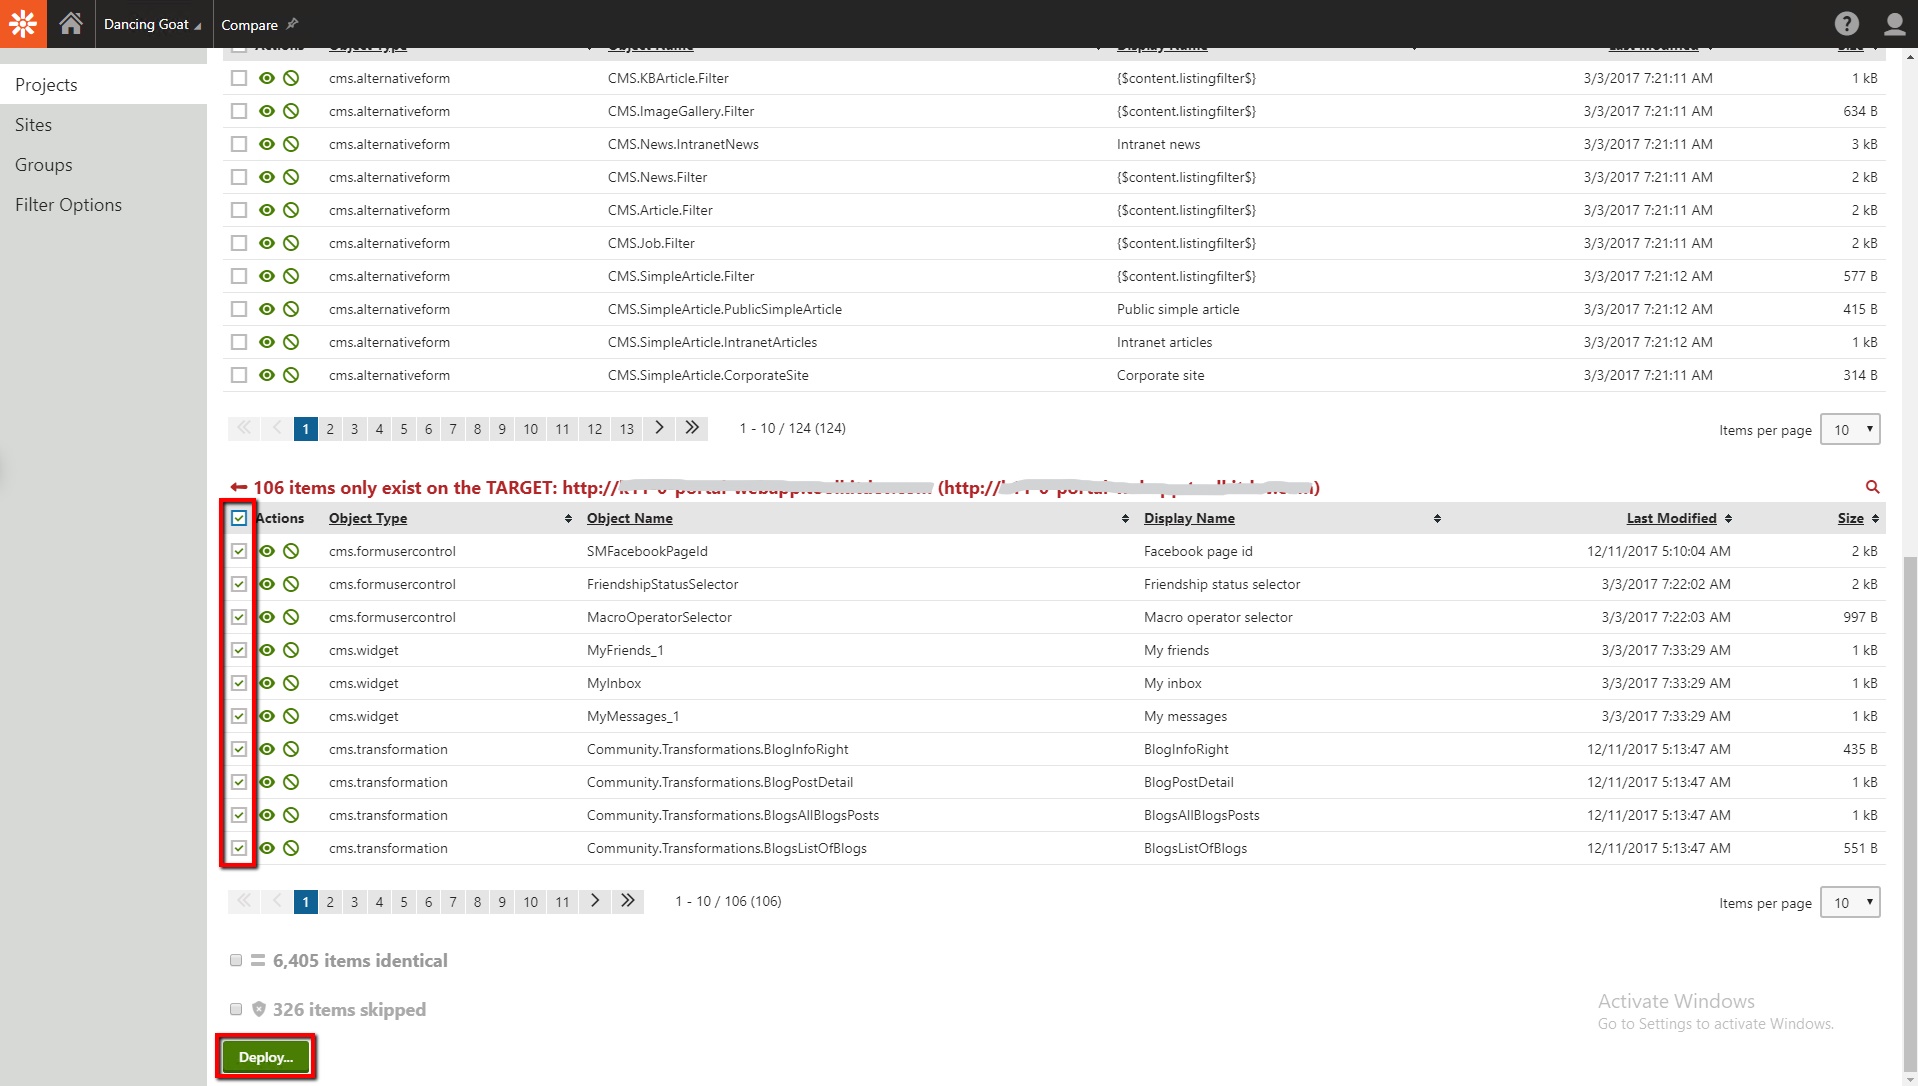Sort target items by Size
The width and height of the screenshot is (1918, 1086).
[x=1850, y=518]
